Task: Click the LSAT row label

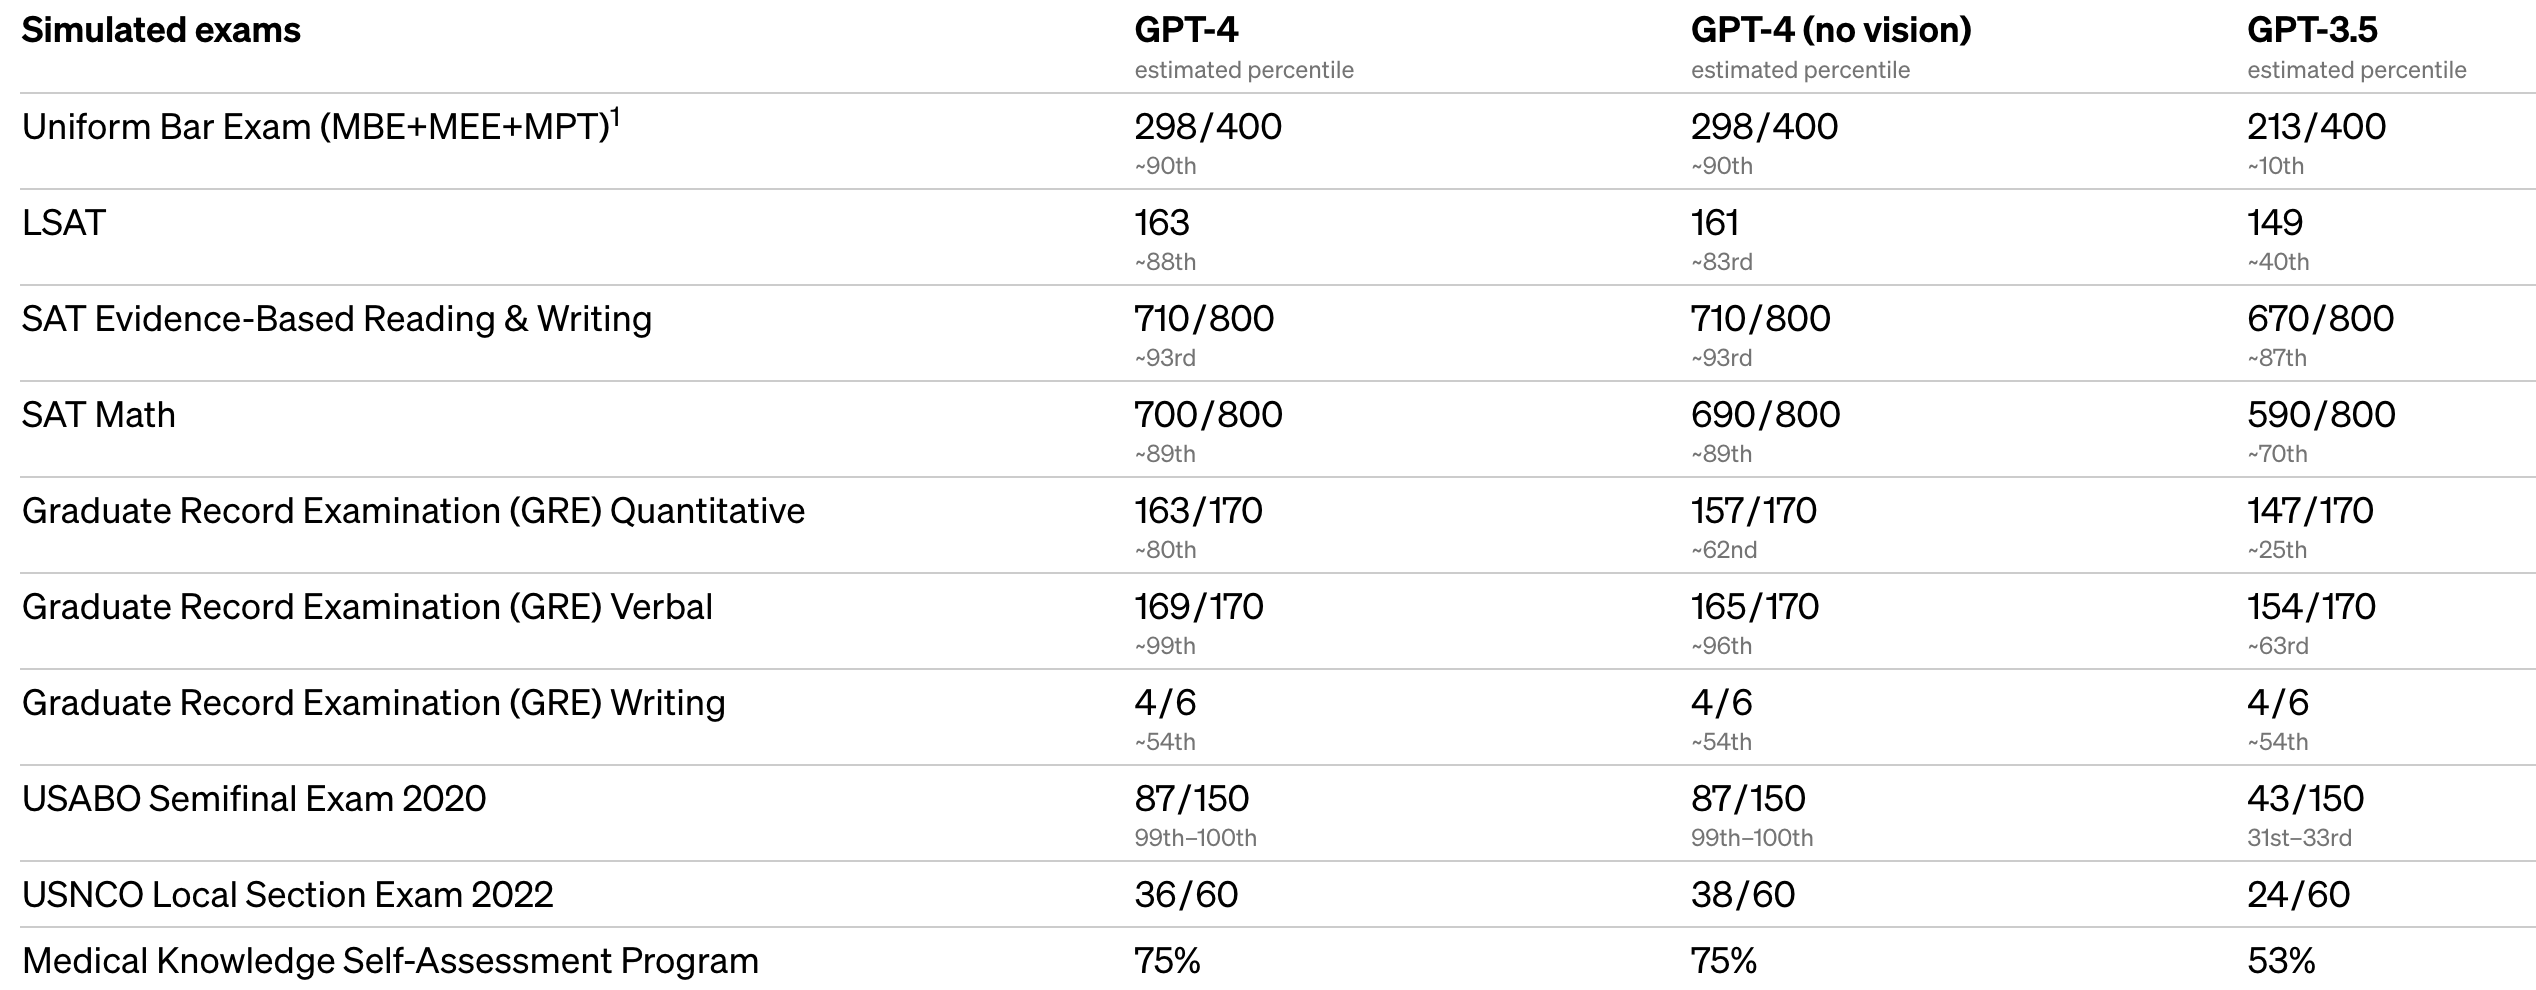Action: click(64, 223)
